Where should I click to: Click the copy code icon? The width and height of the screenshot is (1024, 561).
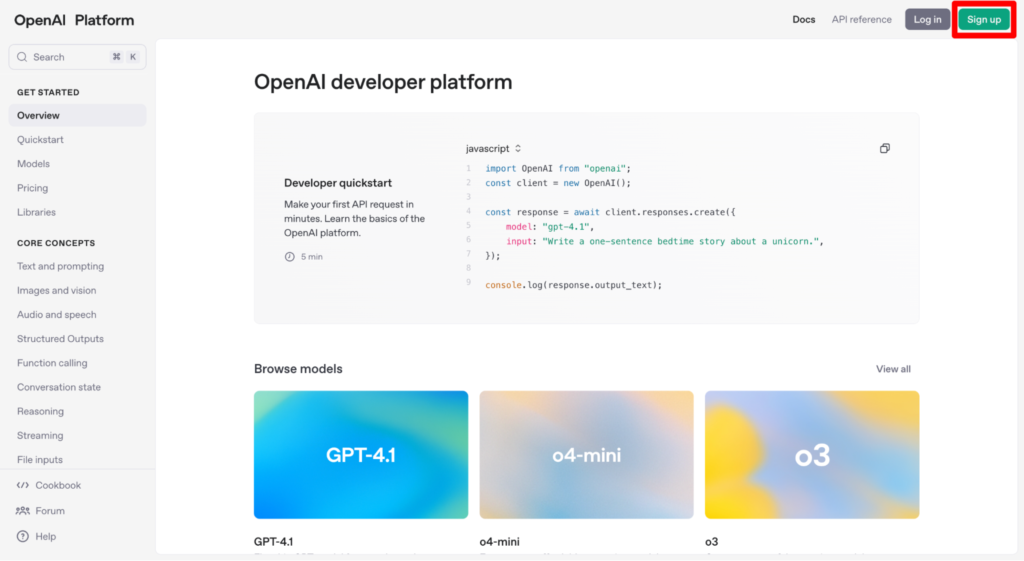(885, 149)
